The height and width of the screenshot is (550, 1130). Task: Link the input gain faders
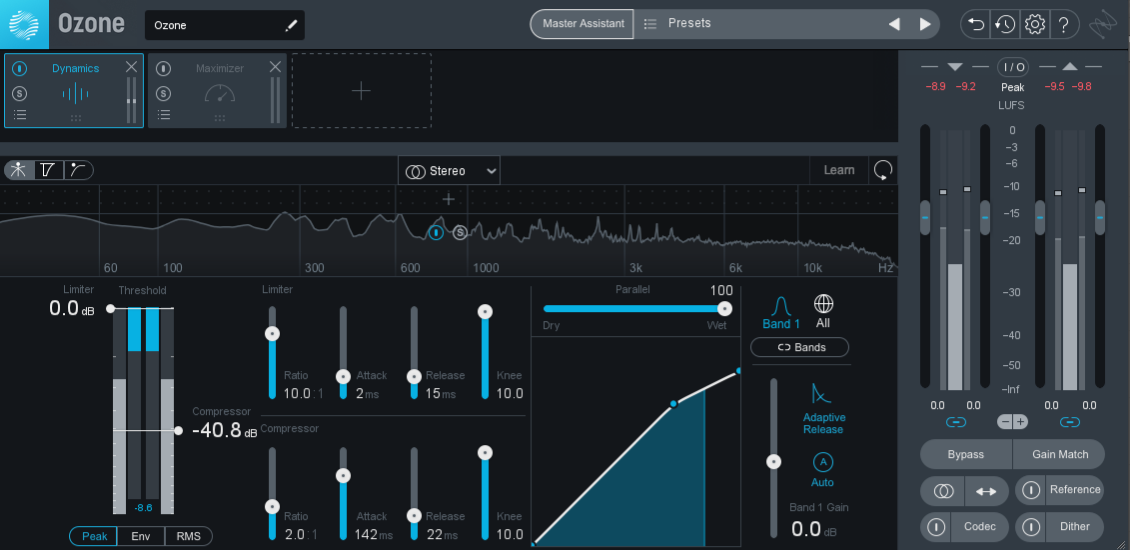956,422
